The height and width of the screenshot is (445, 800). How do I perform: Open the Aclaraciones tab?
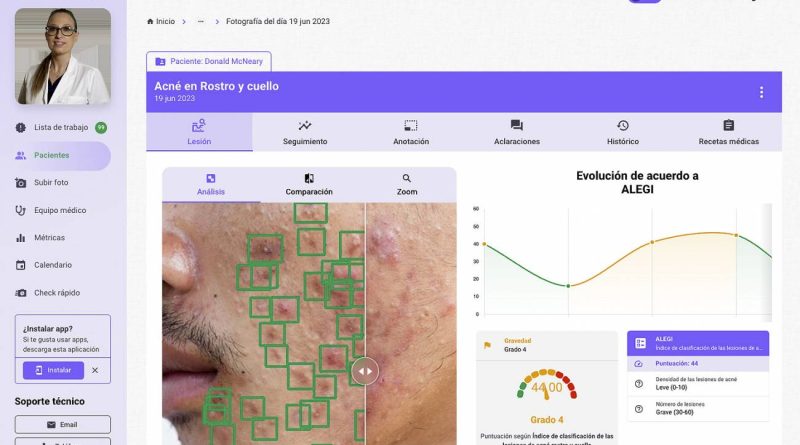coord(516,132)
